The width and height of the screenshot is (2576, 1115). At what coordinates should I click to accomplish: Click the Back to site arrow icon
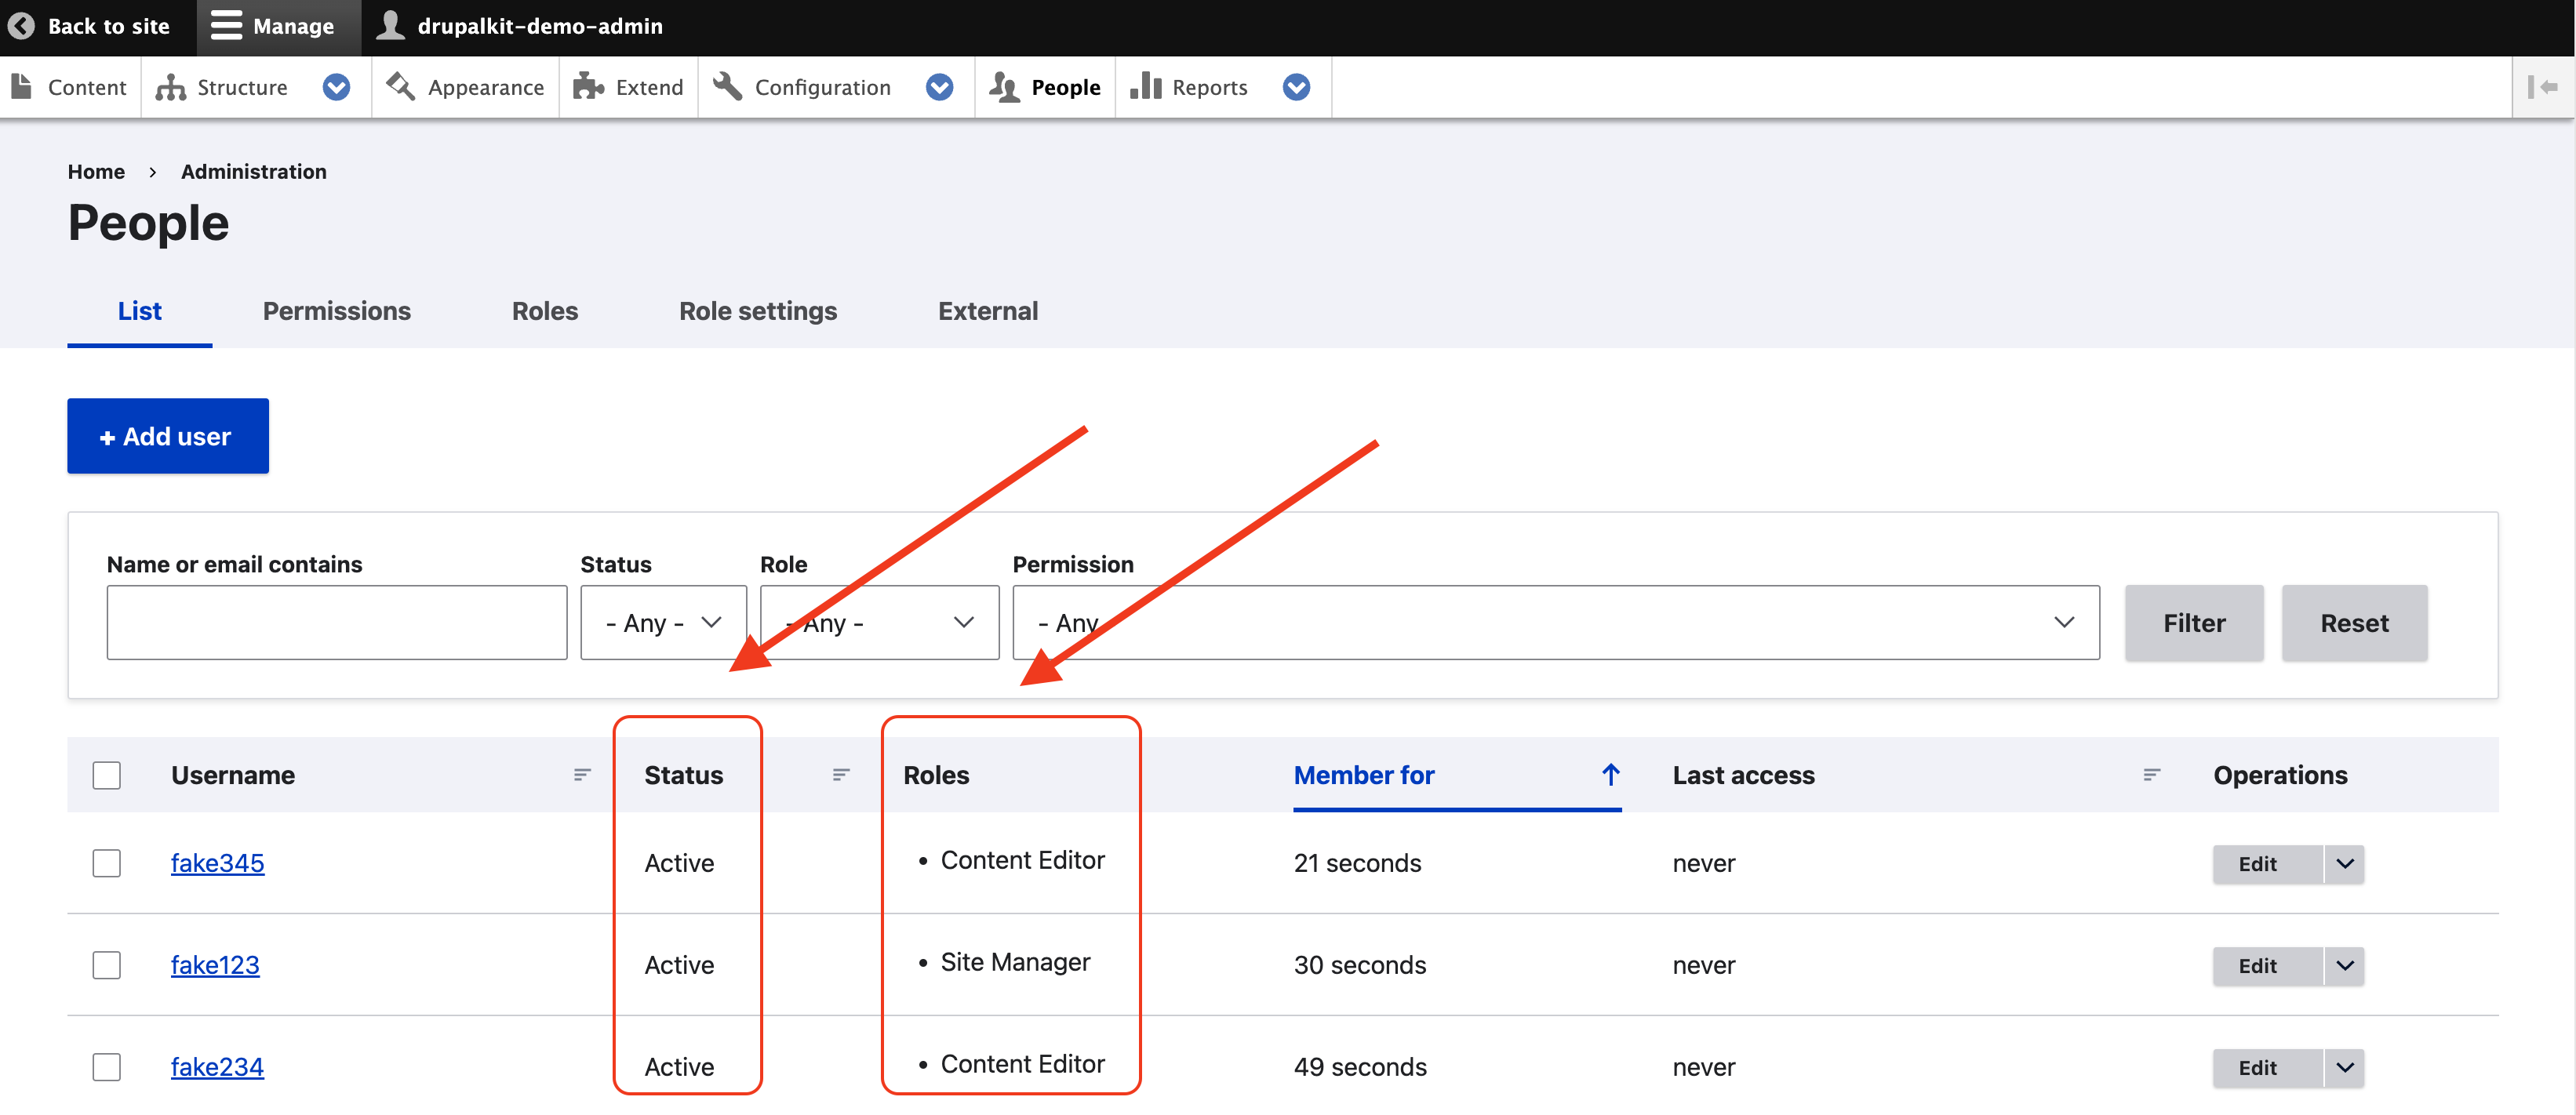[x=21, y=26]
